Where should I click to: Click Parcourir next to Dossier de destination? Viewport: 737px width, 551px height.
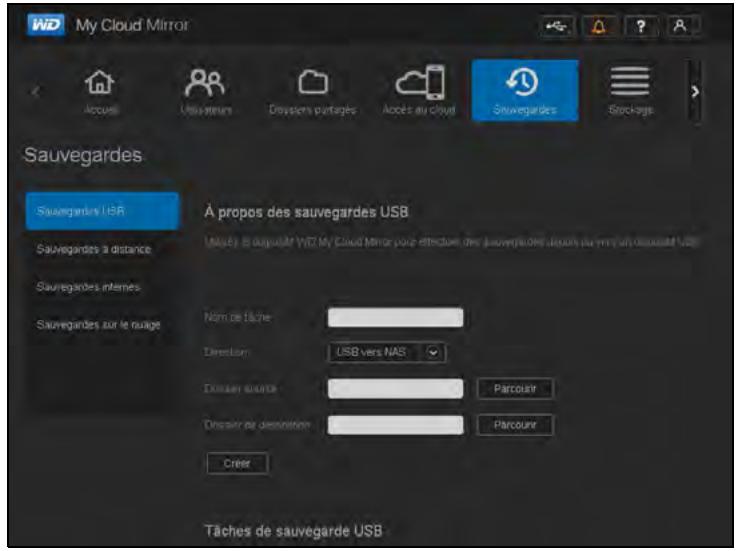coord(515,425)
